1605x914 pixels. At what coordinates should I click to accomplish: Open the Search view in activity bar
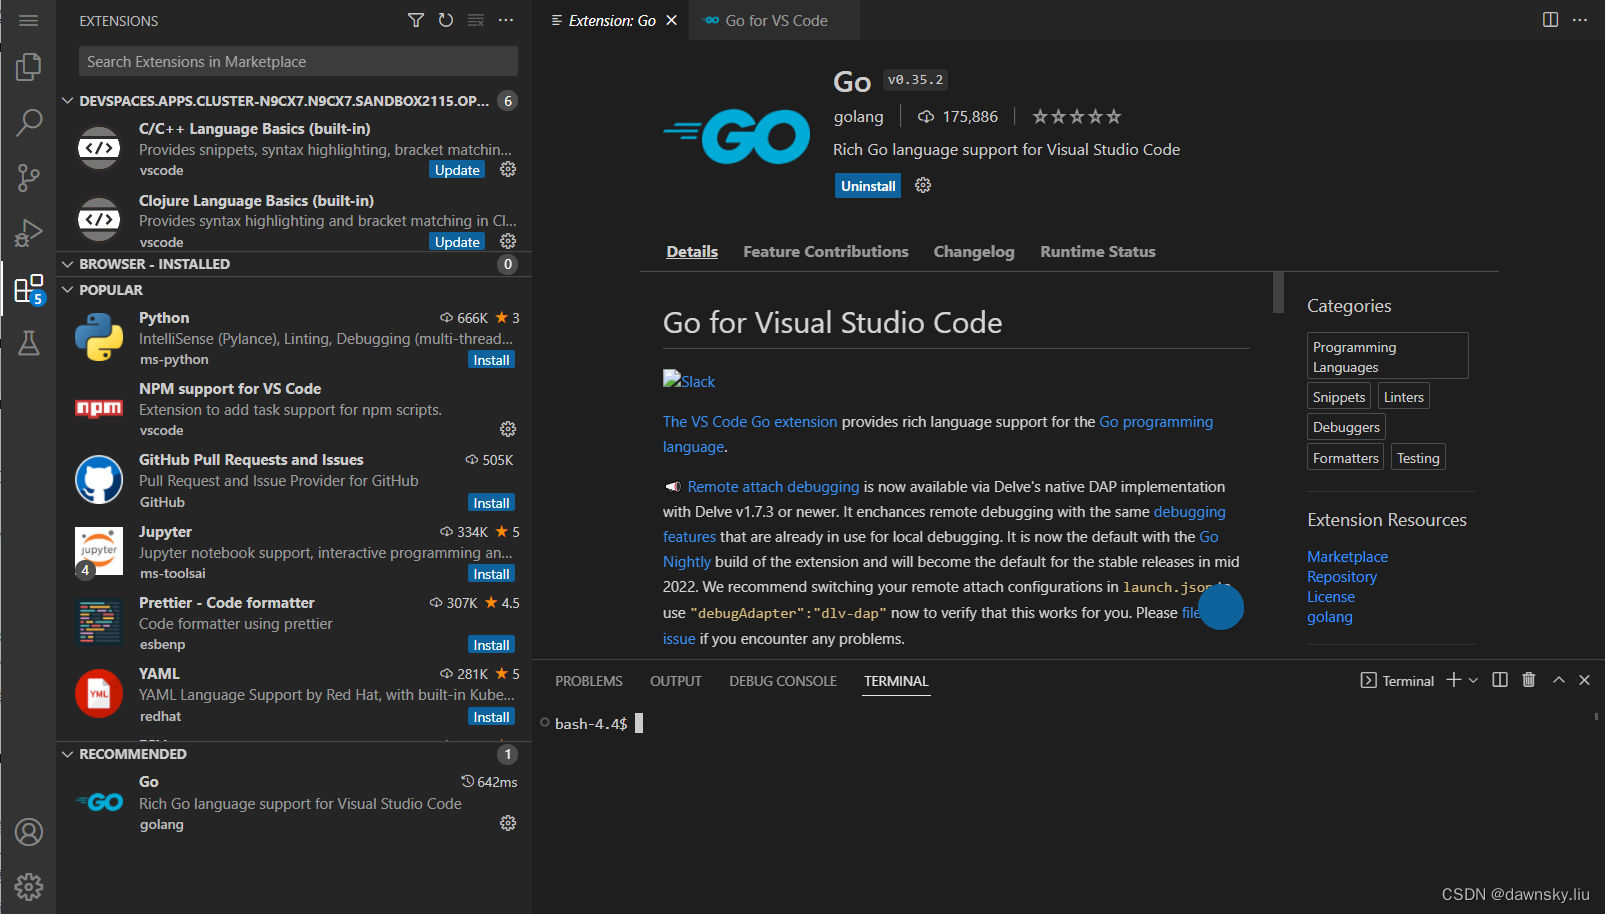pos(28,123)
